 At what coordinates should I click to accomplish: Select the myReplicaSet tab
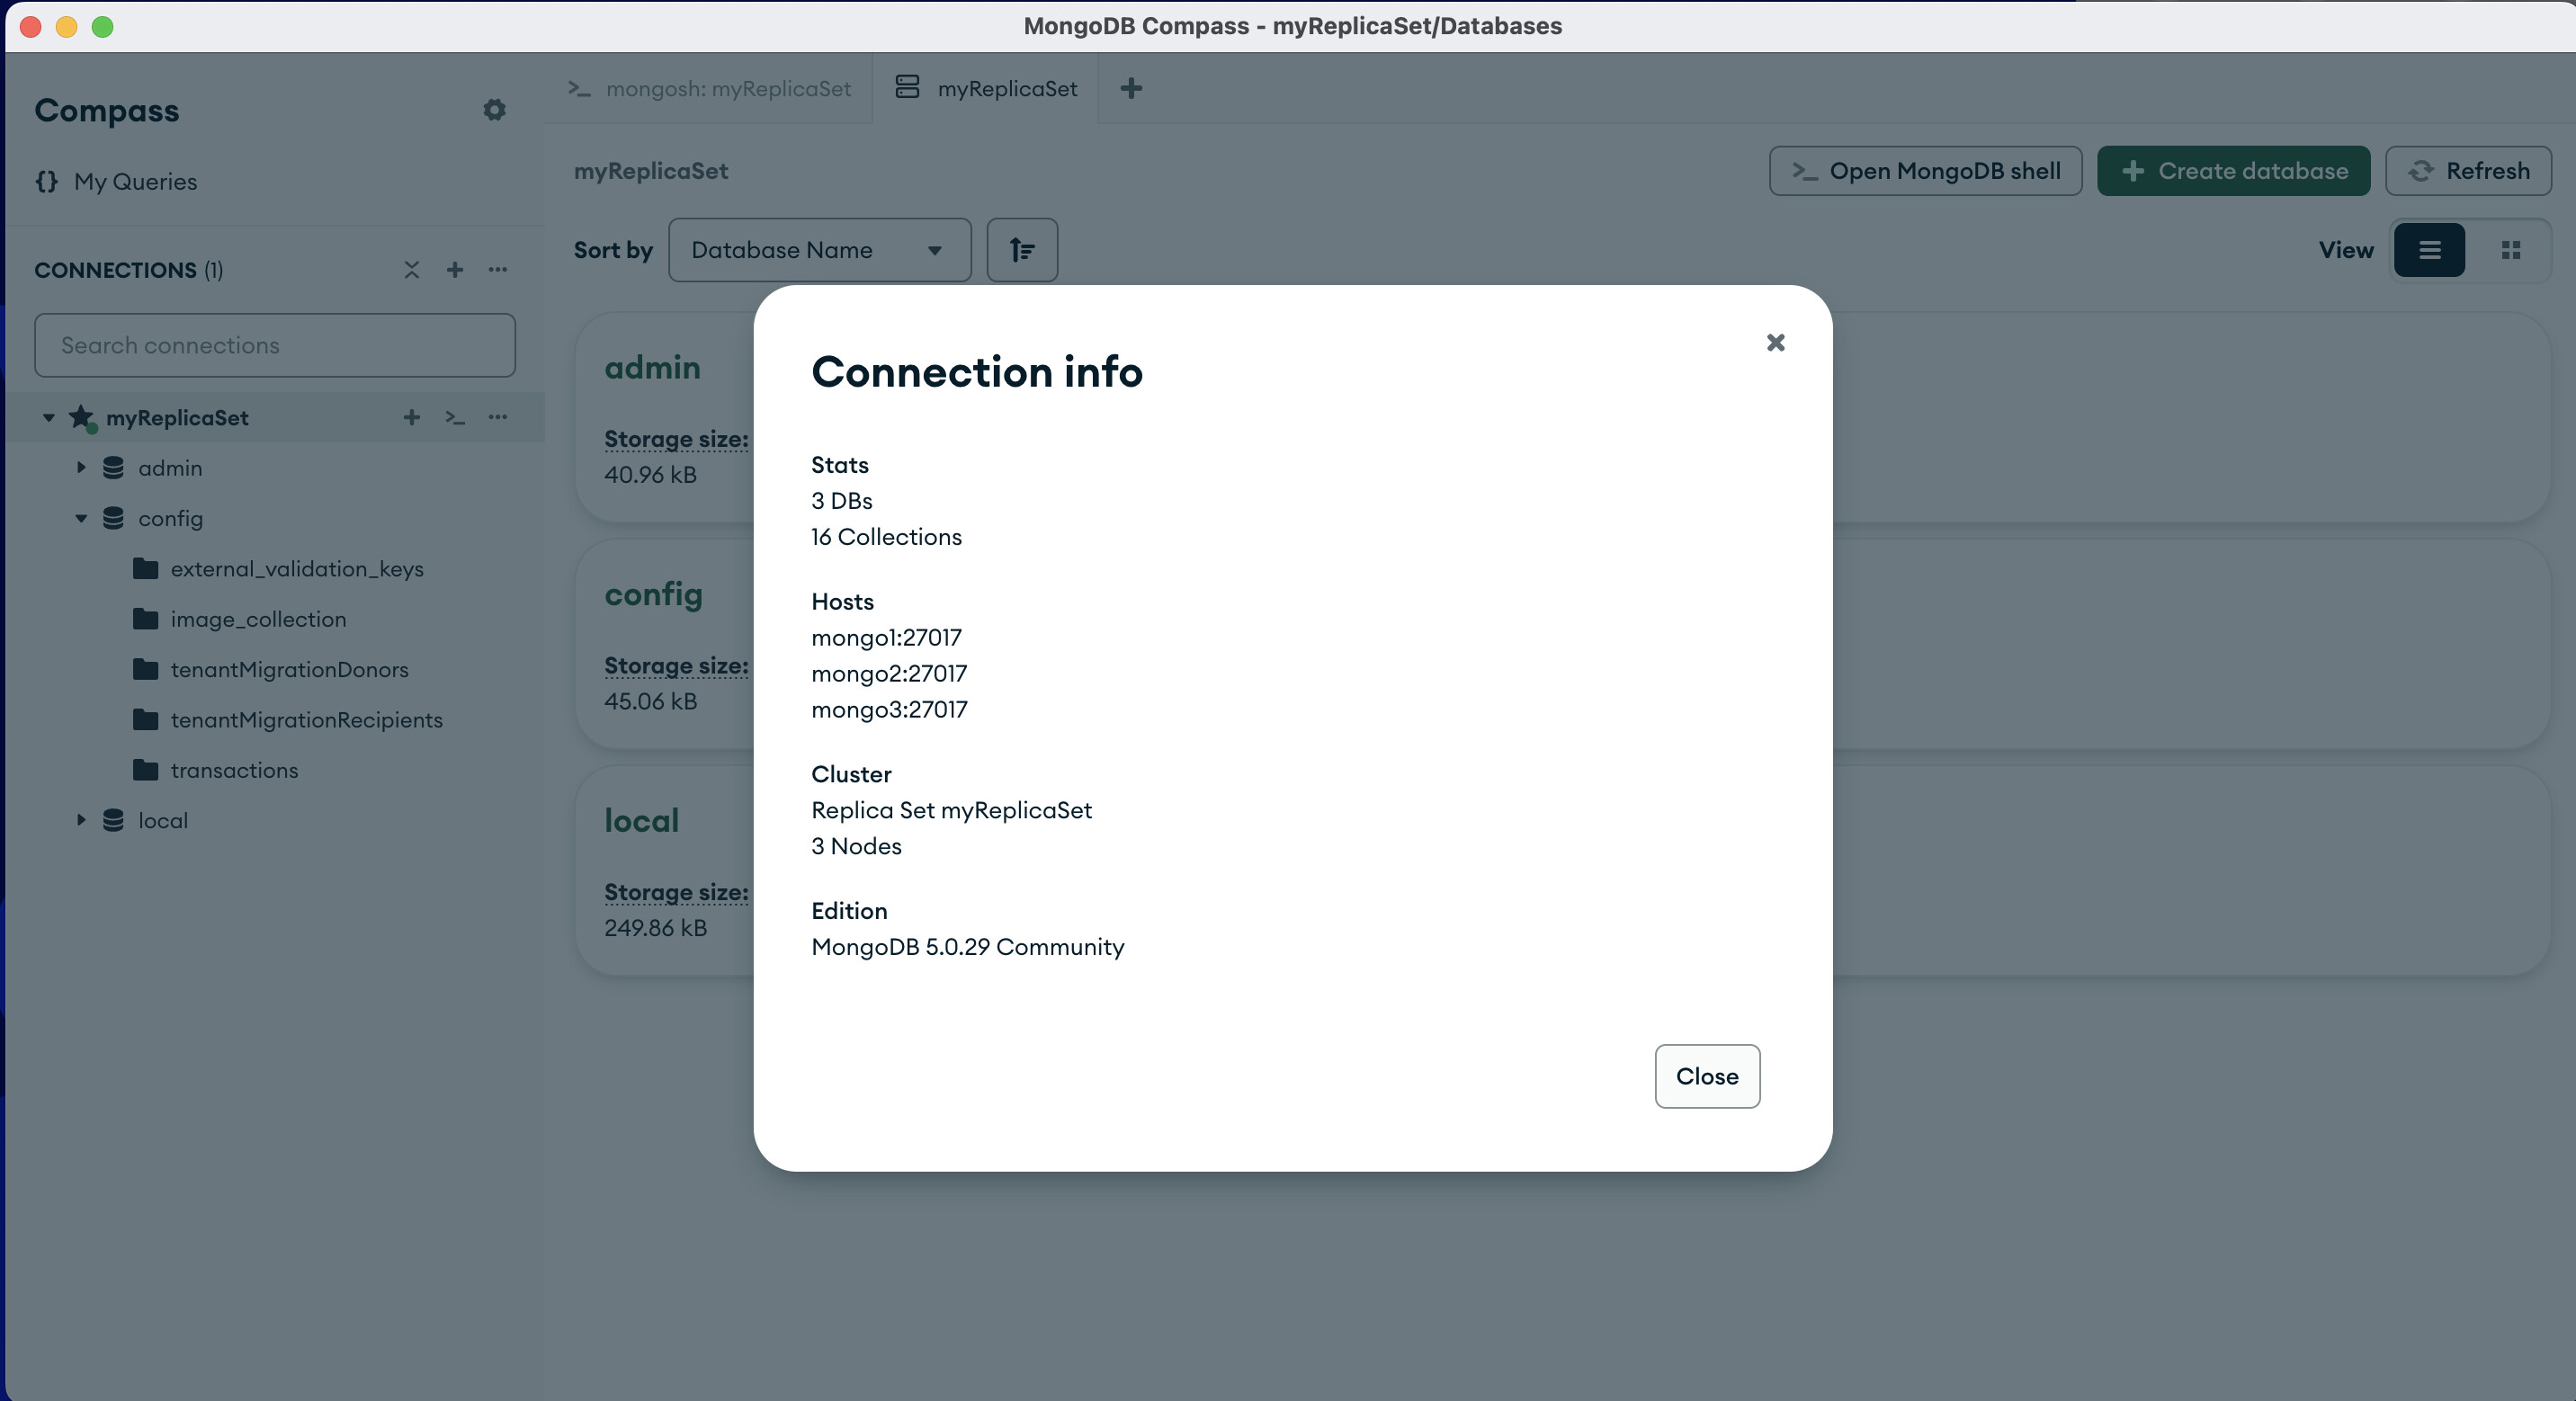pyautogui.click(x=986, y=89)
